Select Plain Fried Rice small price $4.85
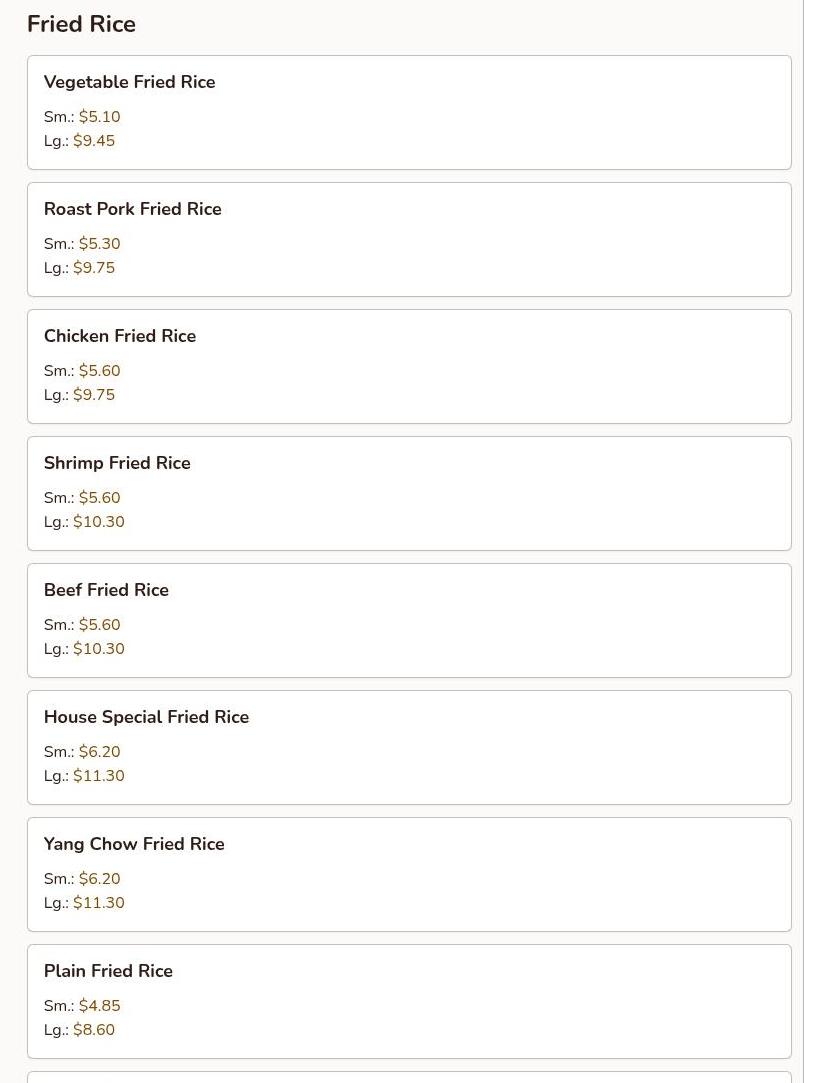Screen dimensions: 824x1083 (99, 1006)
